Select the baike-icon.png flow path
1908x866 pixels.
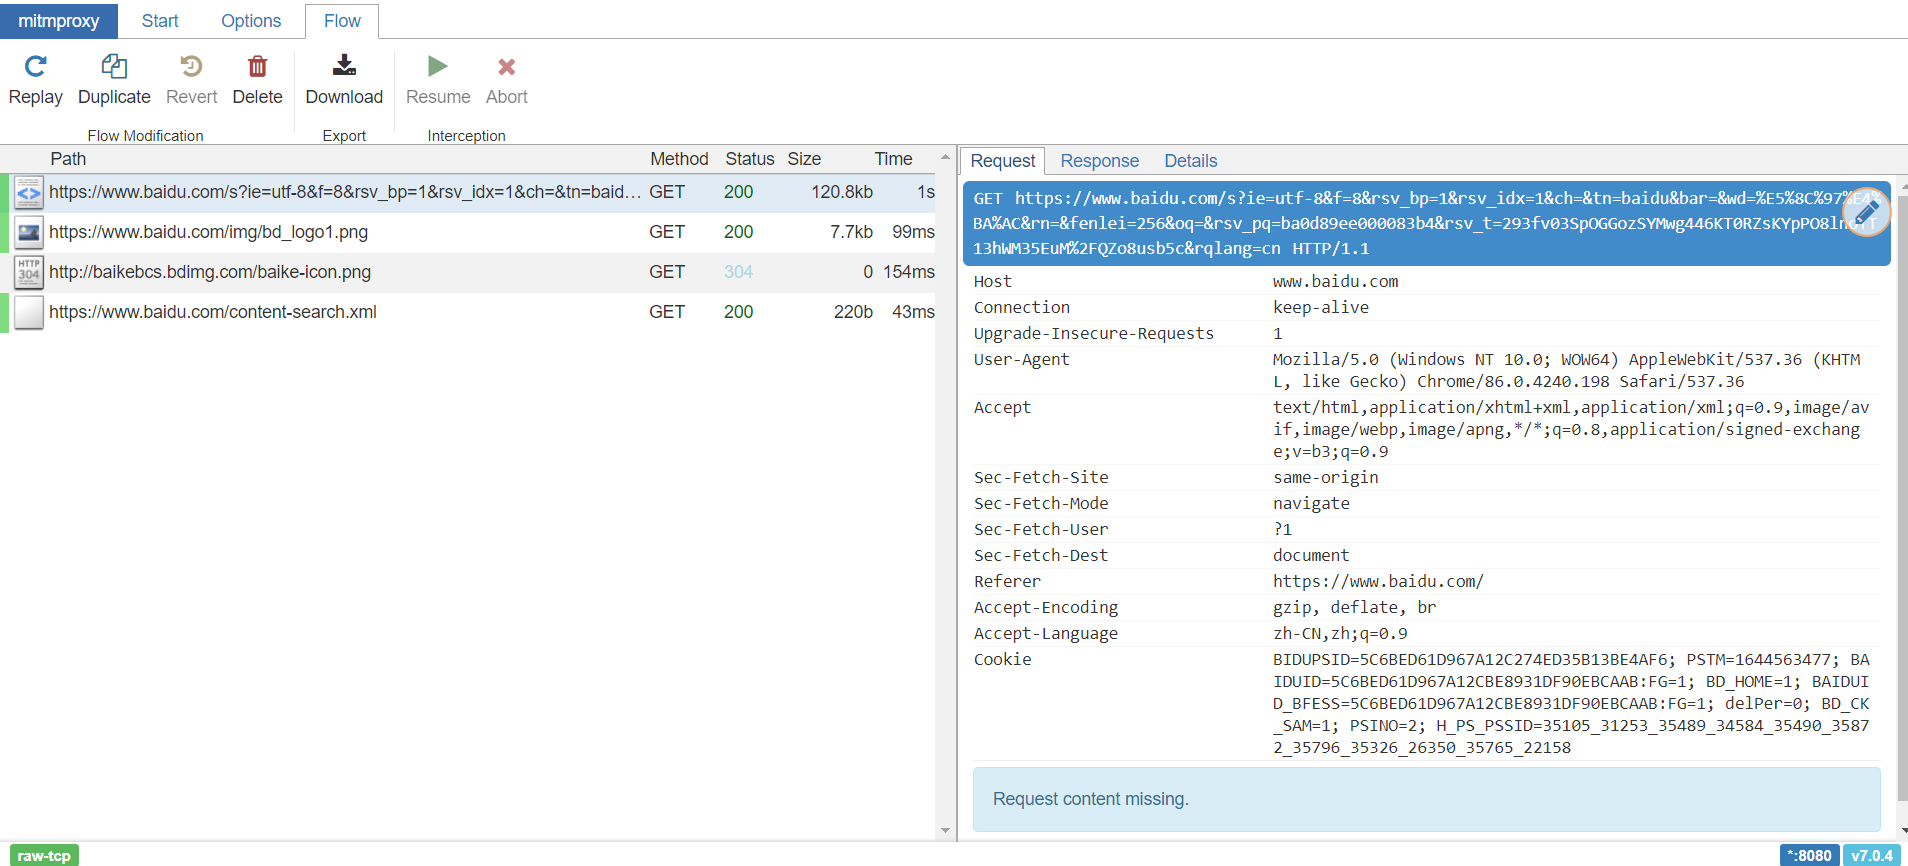click(x=210, y=272)
